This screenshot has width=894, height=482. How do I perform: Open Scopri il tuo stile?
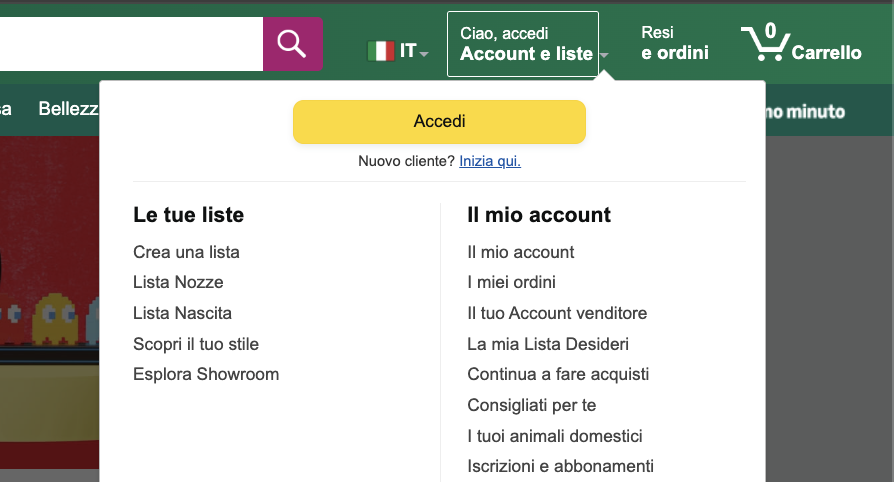tap(196, 344)
